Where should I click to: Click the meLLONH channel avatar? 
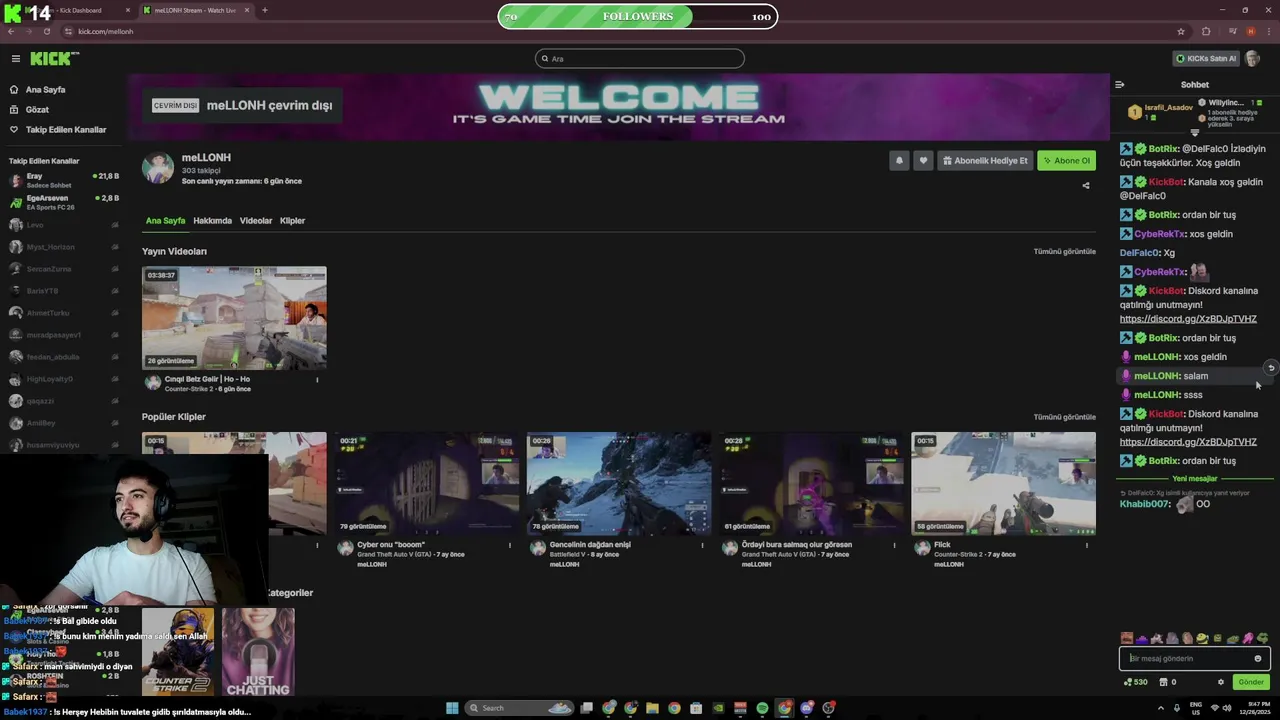158,168
